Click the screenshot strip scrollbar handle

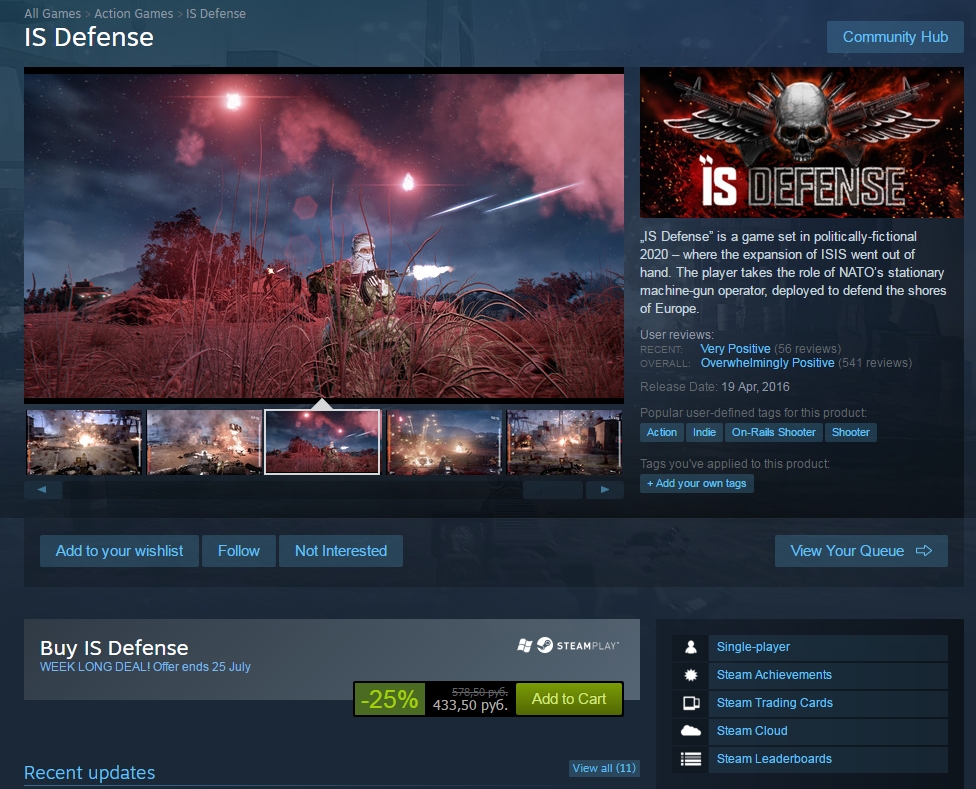[553, 490]
